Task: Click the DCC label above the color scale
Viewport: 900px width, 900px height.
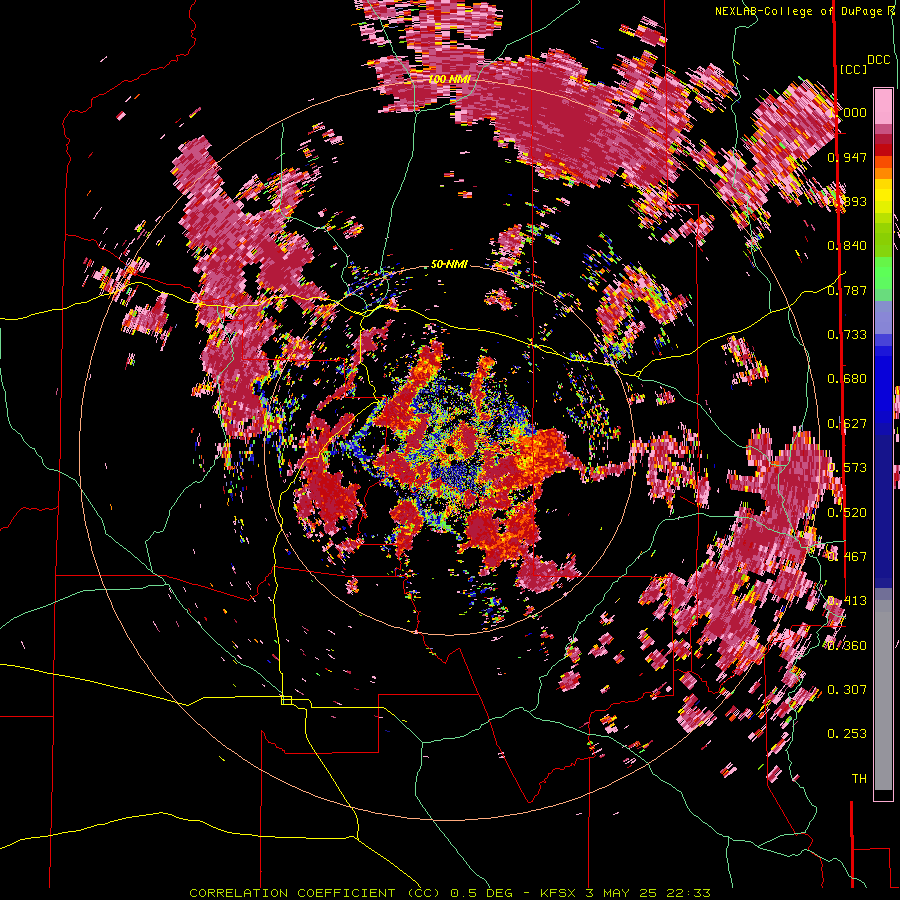Action: click(878, 59)
